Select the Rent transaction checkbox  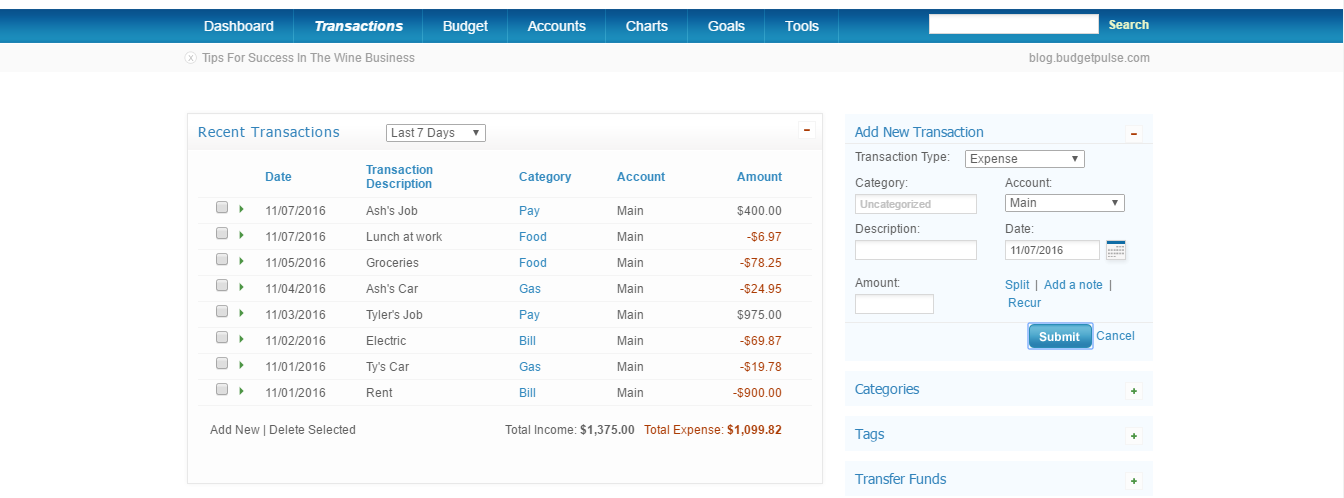[x=222, y=390]
